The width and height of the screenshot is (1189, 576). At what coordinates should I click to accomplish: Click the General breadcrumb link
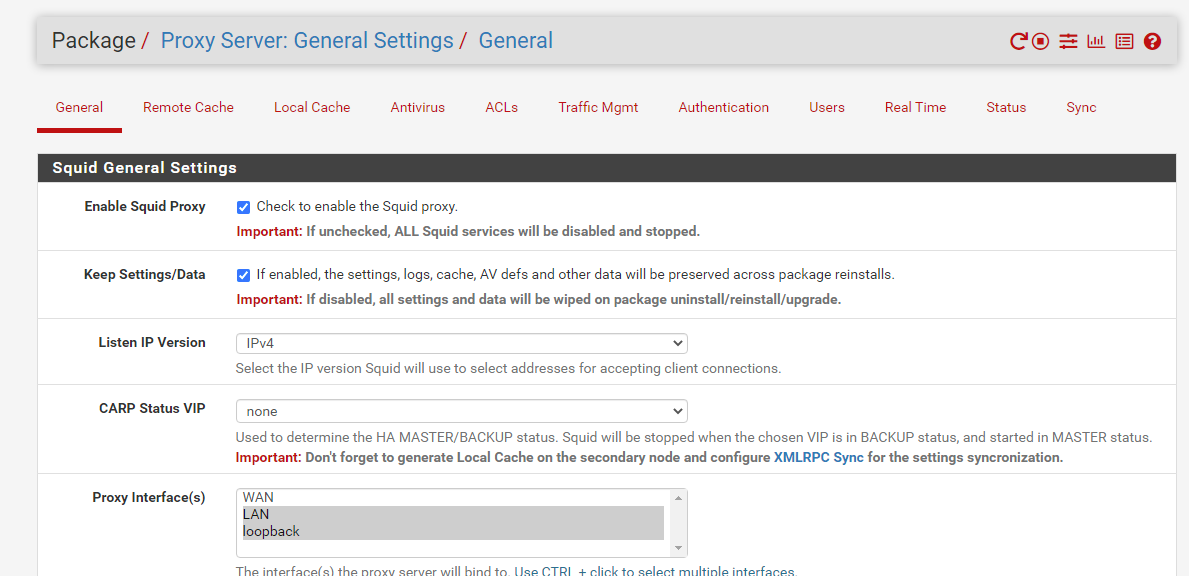pyautogui.click(x=516, y=40)
